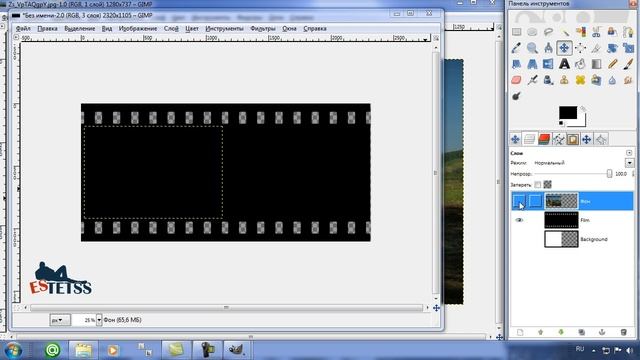Open the image menu button at ruler corner
Image resolution: width=640 pixels, height=360 pixels.
click(x=16, y=37)
